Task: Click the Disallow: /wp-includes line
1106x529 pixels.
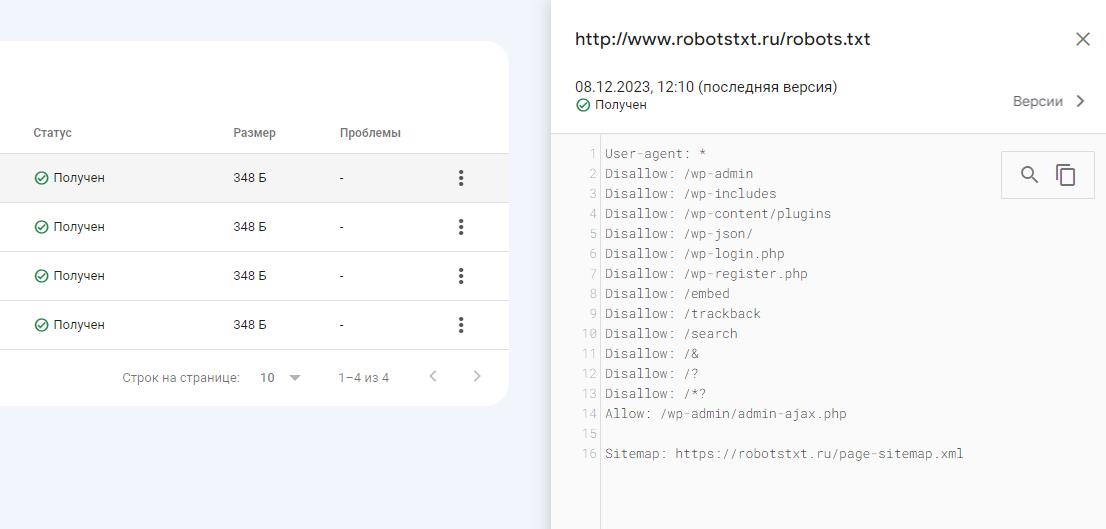Action: tap(691, 193)
